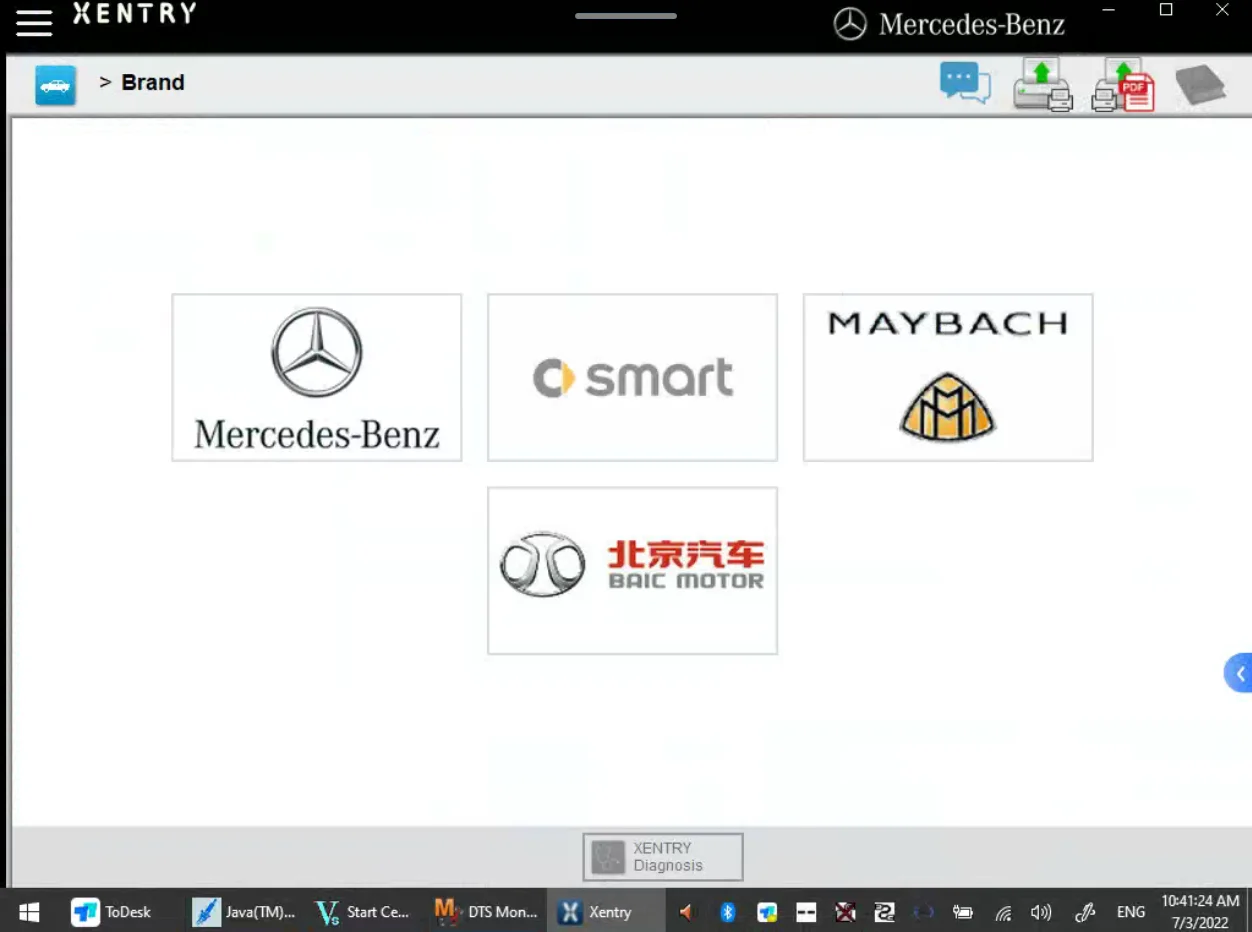
Task: Click the dim blue sync tray icon
Action: [x=924, y=912]
